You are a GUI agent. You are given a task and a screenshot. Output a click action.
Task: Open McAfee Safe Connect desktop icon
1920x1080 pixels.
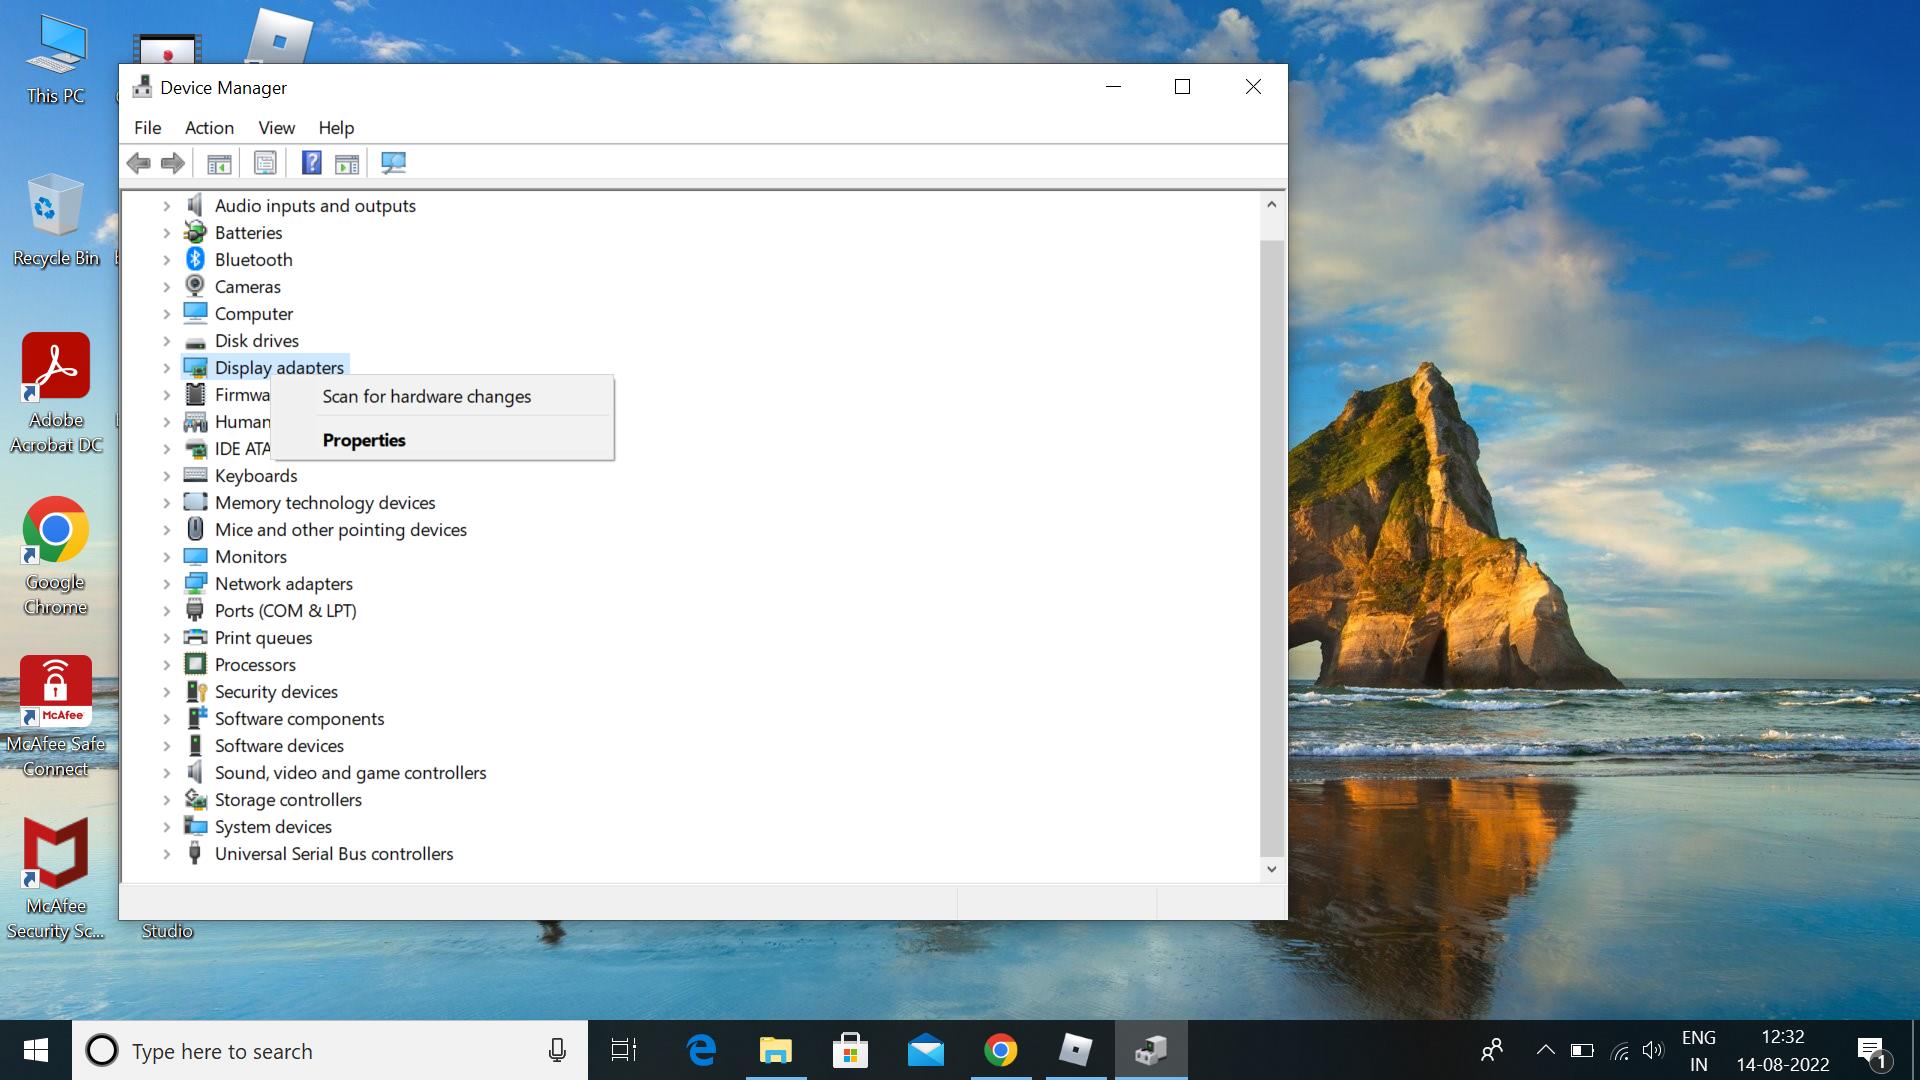(56, 717)
